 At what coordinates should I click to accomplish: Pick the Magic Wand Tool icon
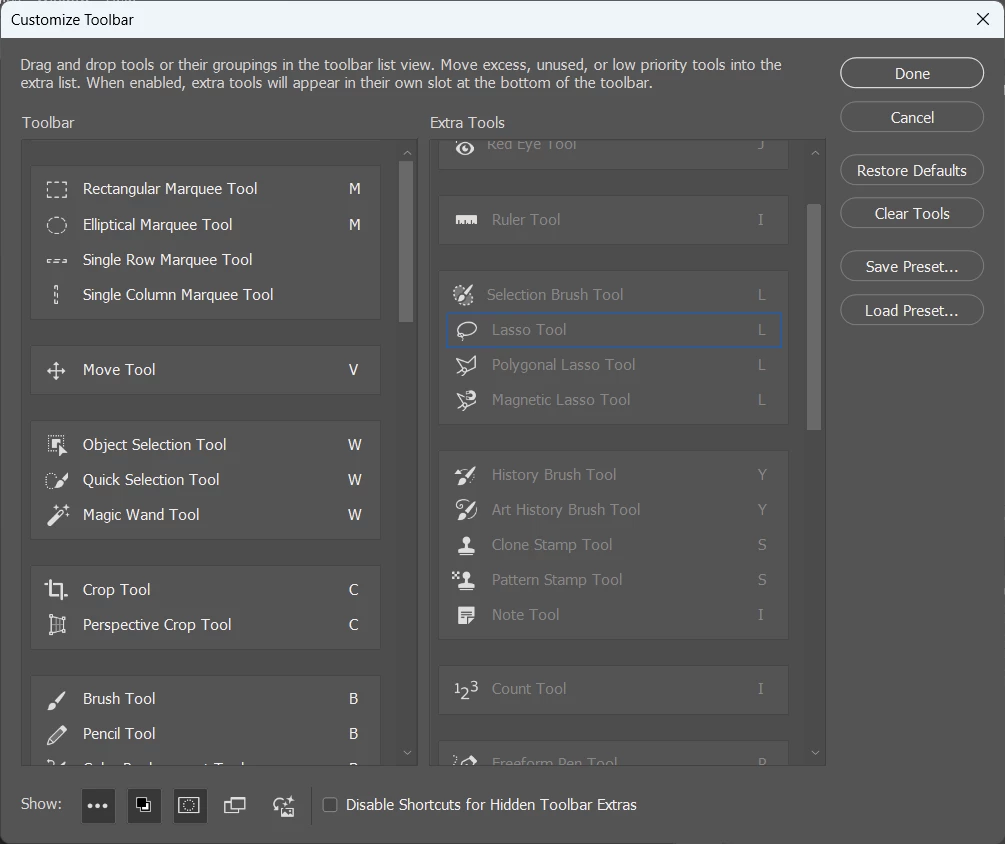pos(58,515)
